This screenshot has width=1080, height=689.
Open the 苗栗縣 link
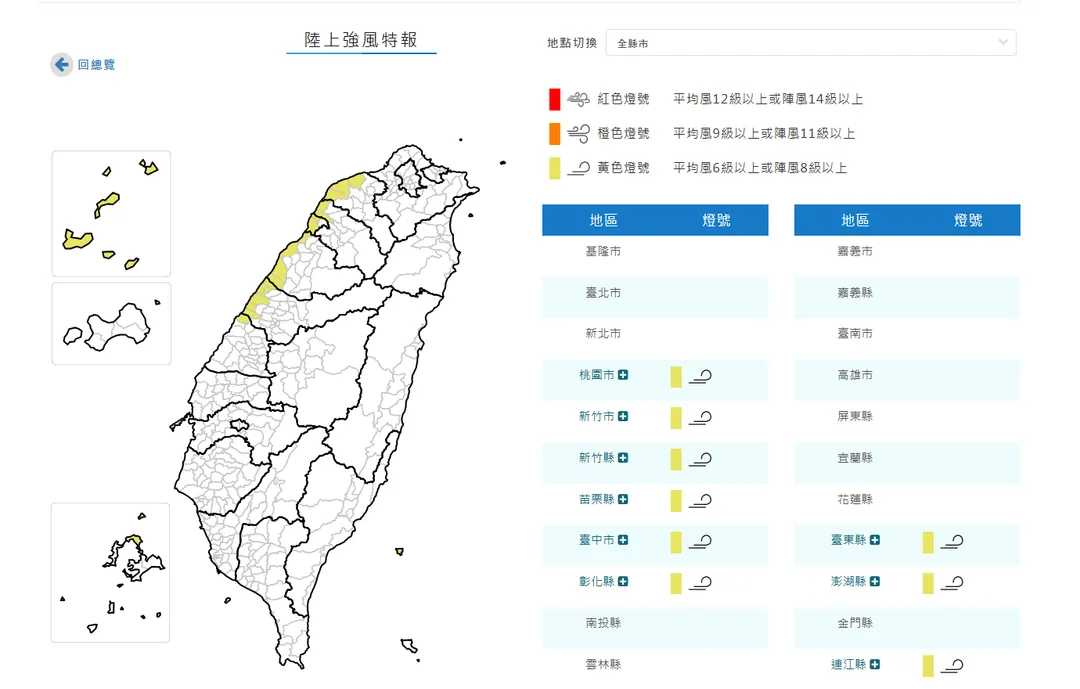[x=596, y=499]
